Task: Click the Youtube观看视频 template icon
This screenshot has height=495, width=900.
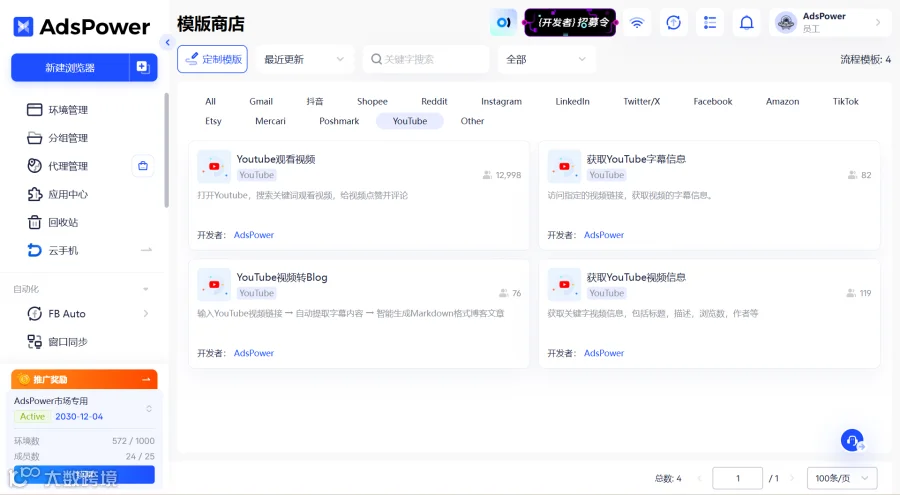Action: coord(214,167)
